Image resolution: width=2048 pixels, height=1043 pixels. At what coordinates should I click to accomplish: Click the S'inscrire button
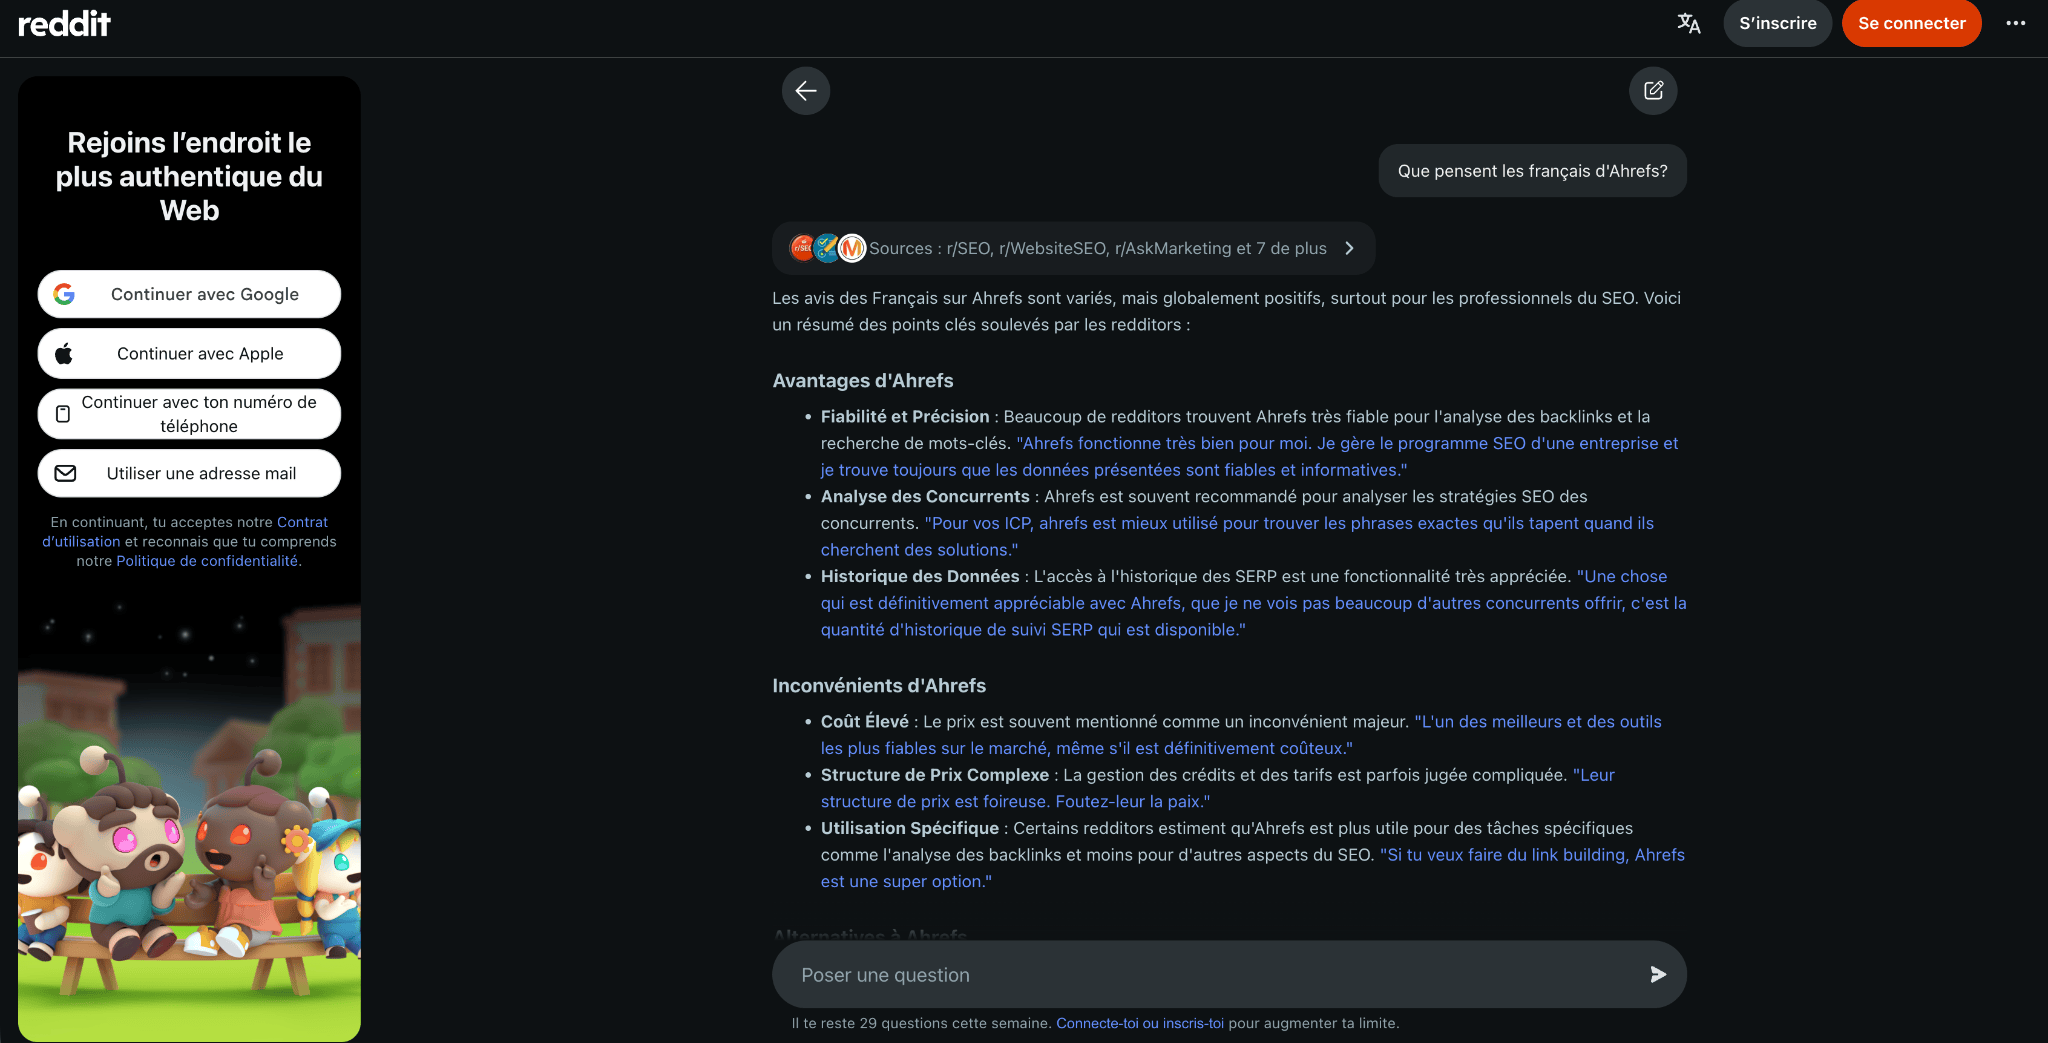(x=1777, y=23)
